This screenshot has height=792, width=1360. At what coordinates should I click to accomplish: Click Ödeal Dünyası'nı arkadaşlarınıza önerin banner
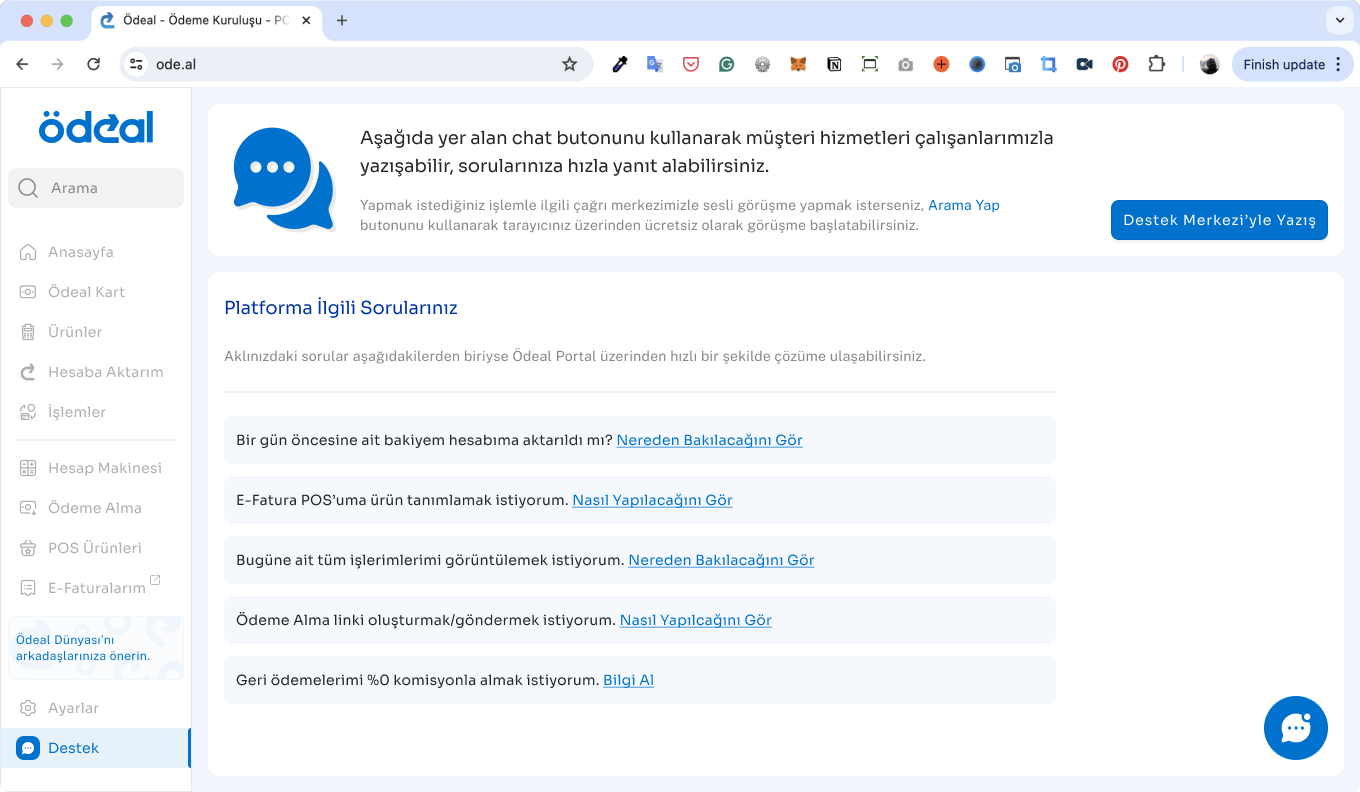(96, 648)
